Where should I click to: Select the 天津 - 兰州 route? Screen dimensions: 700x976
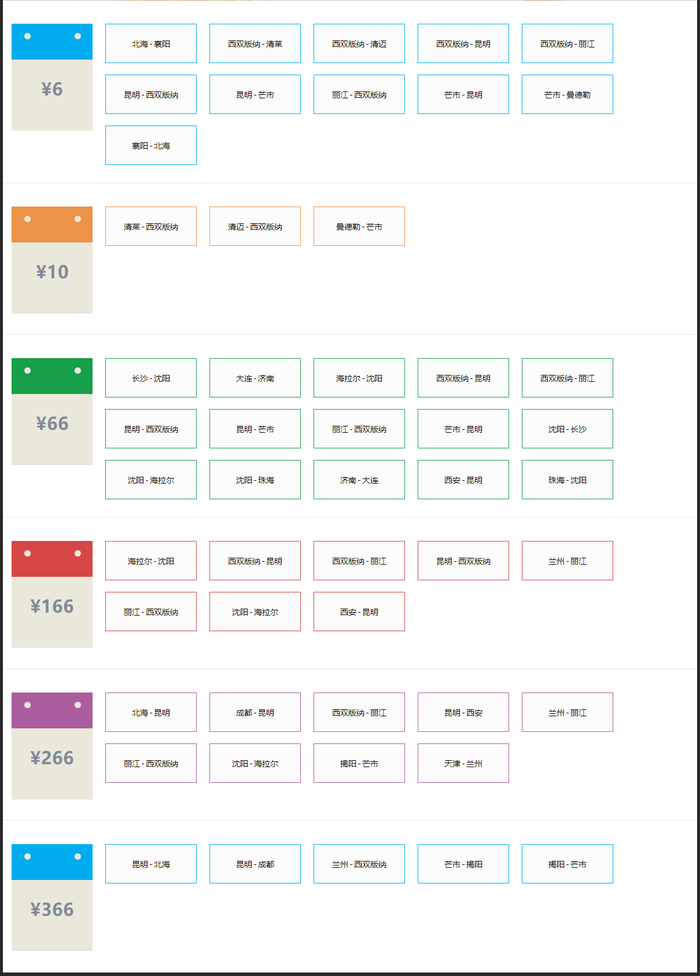[x=463, y=764]
